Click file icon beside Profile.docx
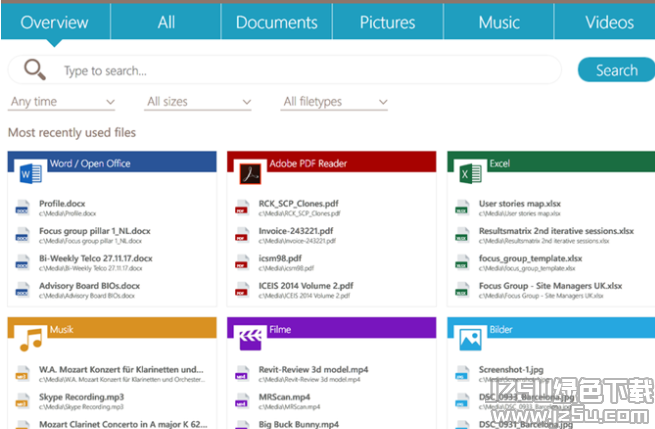The width and height of the screenshot is (655, 429). [x=22, y=208]
